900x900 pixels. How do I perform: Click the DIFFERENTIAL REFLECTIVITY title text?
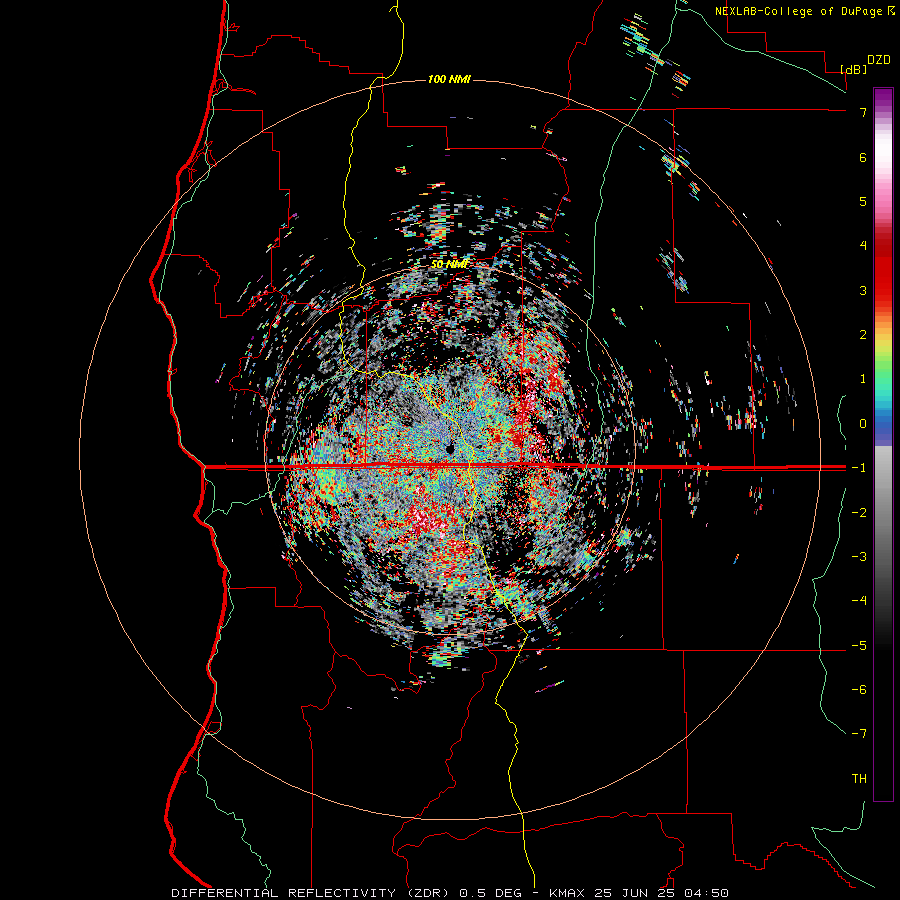(284, 893)
